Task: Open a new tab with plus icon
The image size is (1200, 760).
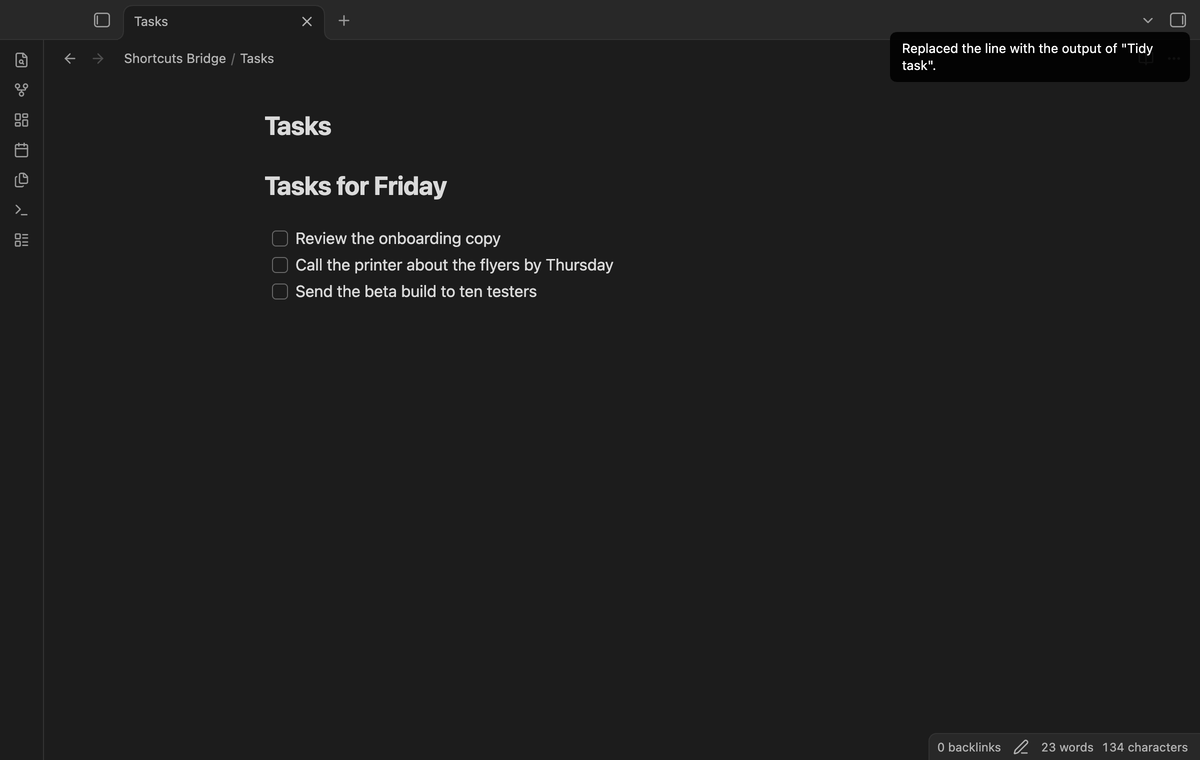Action: [344, 20]
